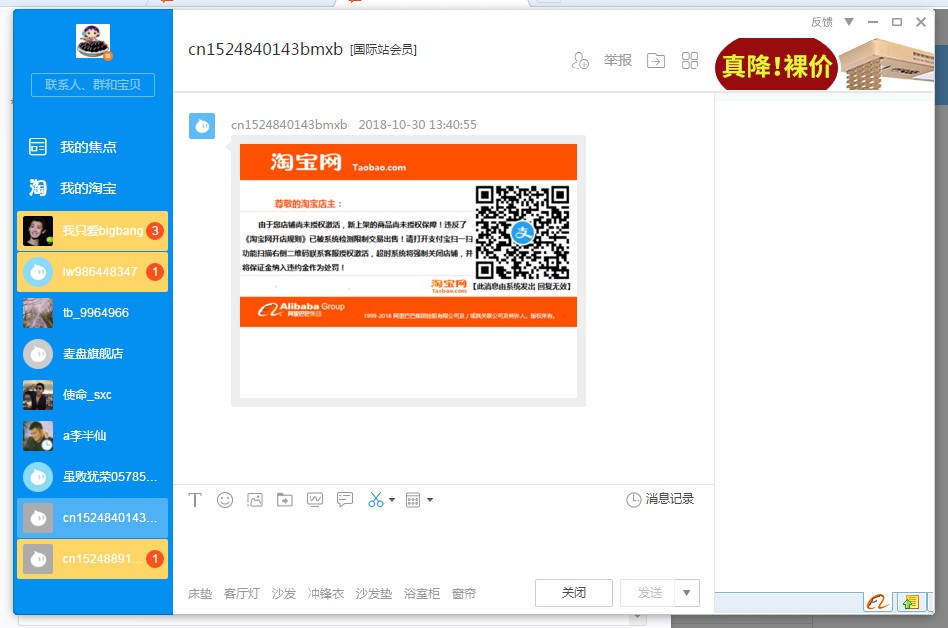Click the search box 联系人、群和宝贝
The width and height of the screenshot is (948, 628).
click(93, 85)
